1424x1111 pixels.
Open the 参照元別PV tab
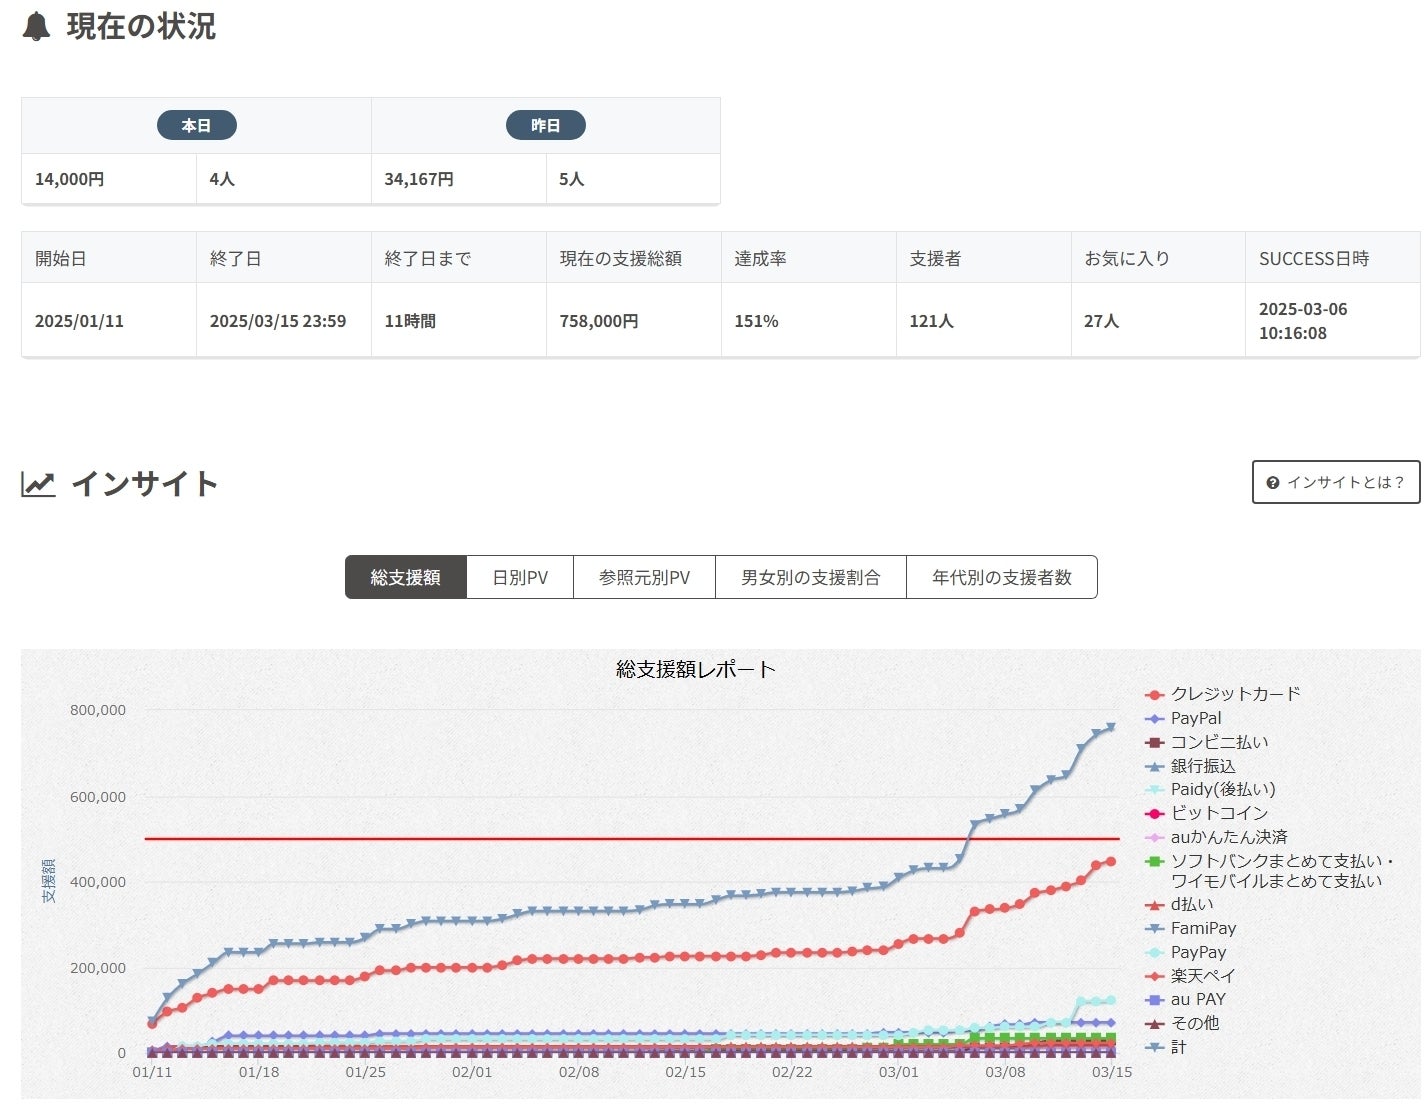tap(644, 578)
